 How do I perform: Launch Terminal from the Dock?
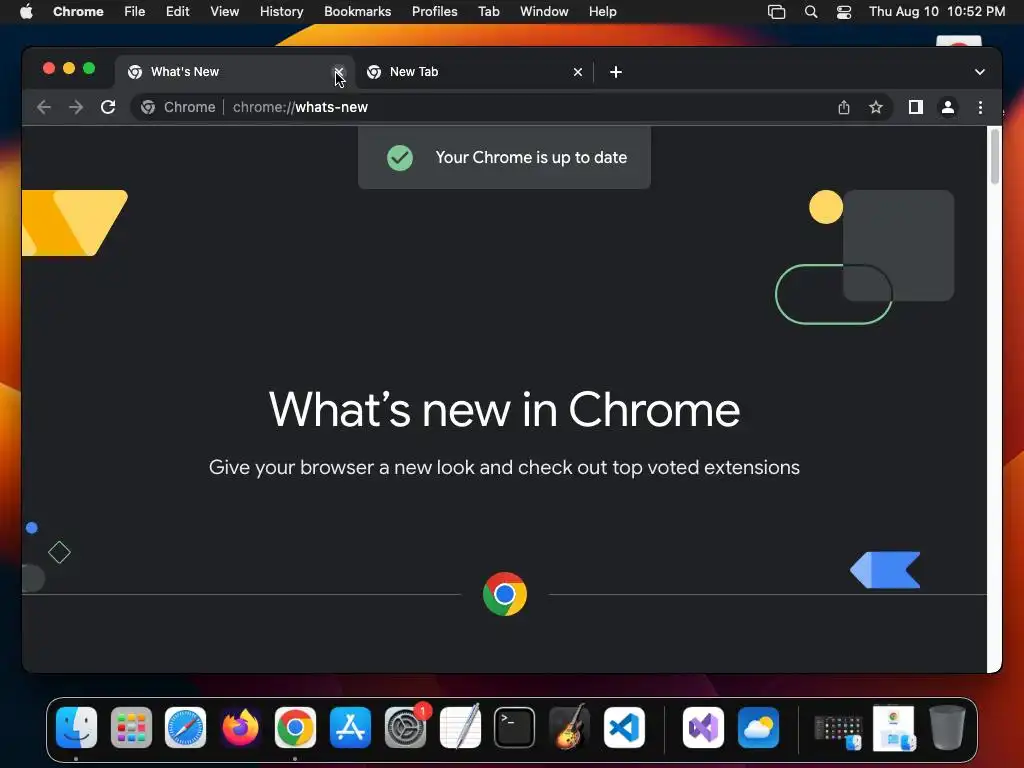pyautogui.click(x=515, y=728)
